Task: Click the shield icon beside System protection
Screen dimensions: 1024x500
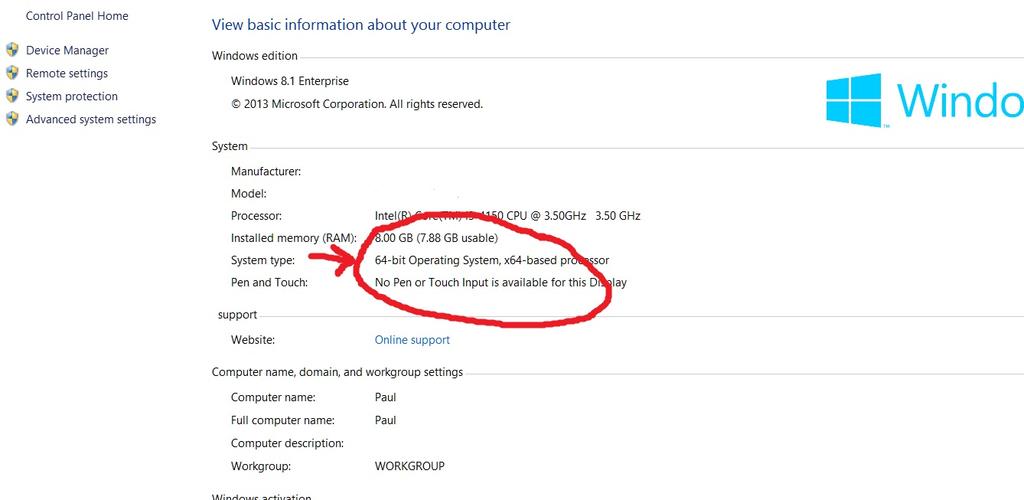Action: tap(12, 96)
